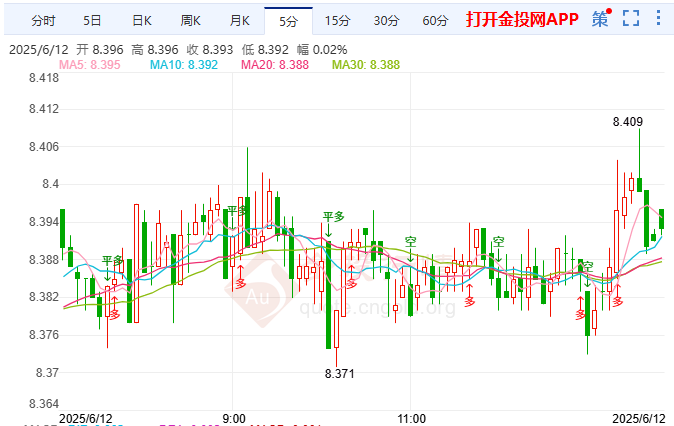Click the 8.388 price axis label

[x=44, y=260]
